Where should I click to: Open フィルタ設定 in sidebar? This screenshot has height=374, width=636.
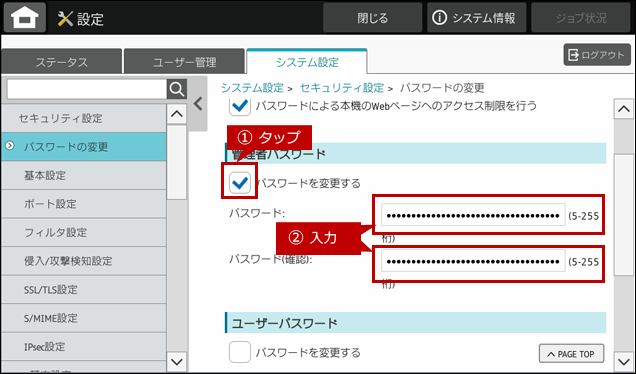pyautogui.click(x=84, y=232)
